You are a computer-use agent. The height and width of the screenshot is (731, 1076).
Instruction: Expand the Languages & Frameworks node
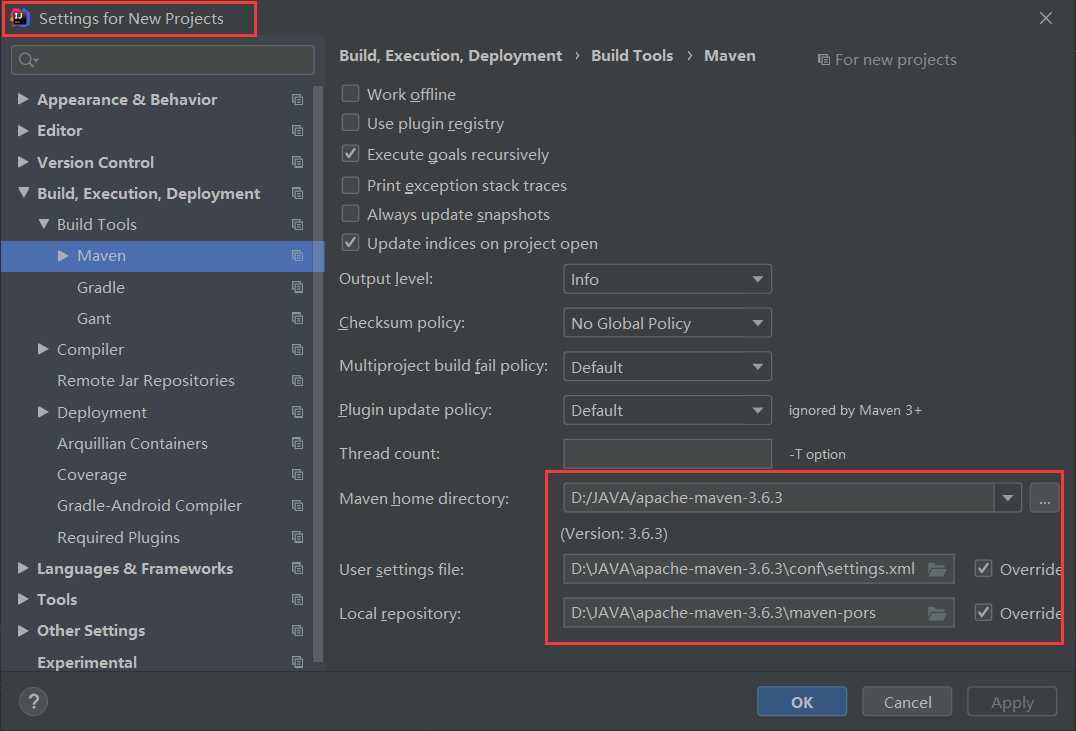(x=23, y=568)
